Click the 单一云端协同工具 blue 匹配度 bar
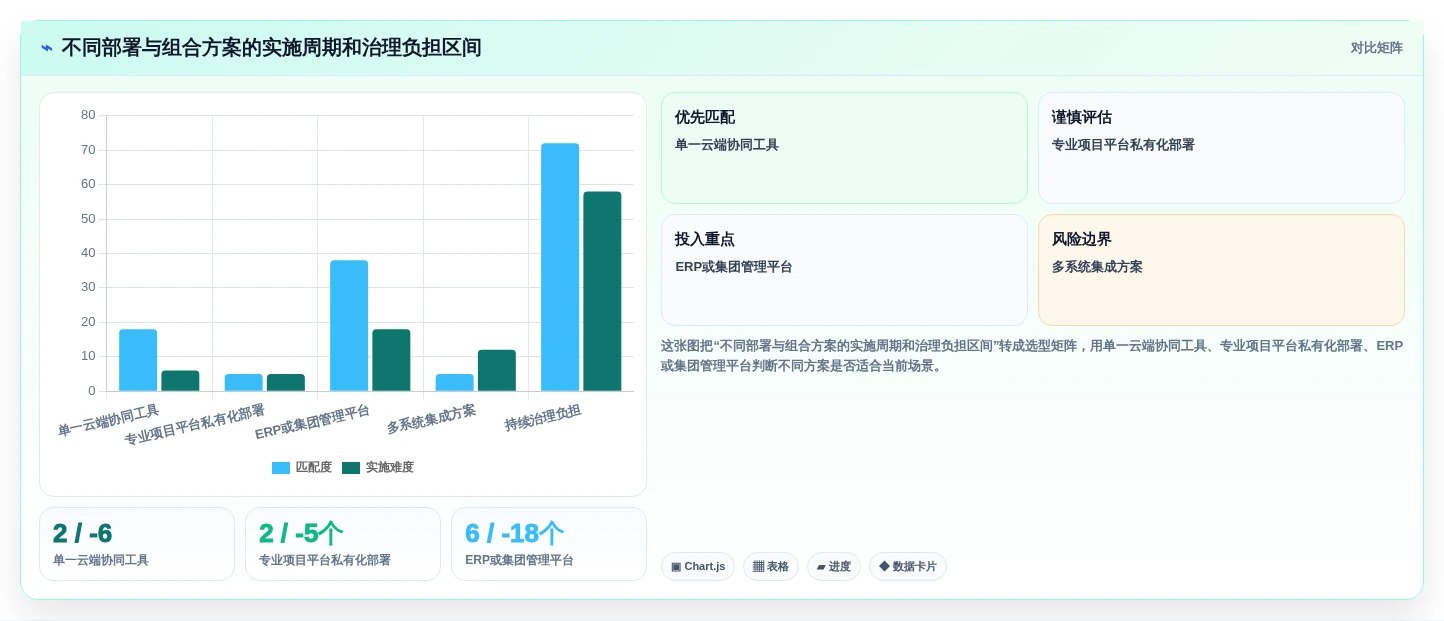 coord(138,360)
